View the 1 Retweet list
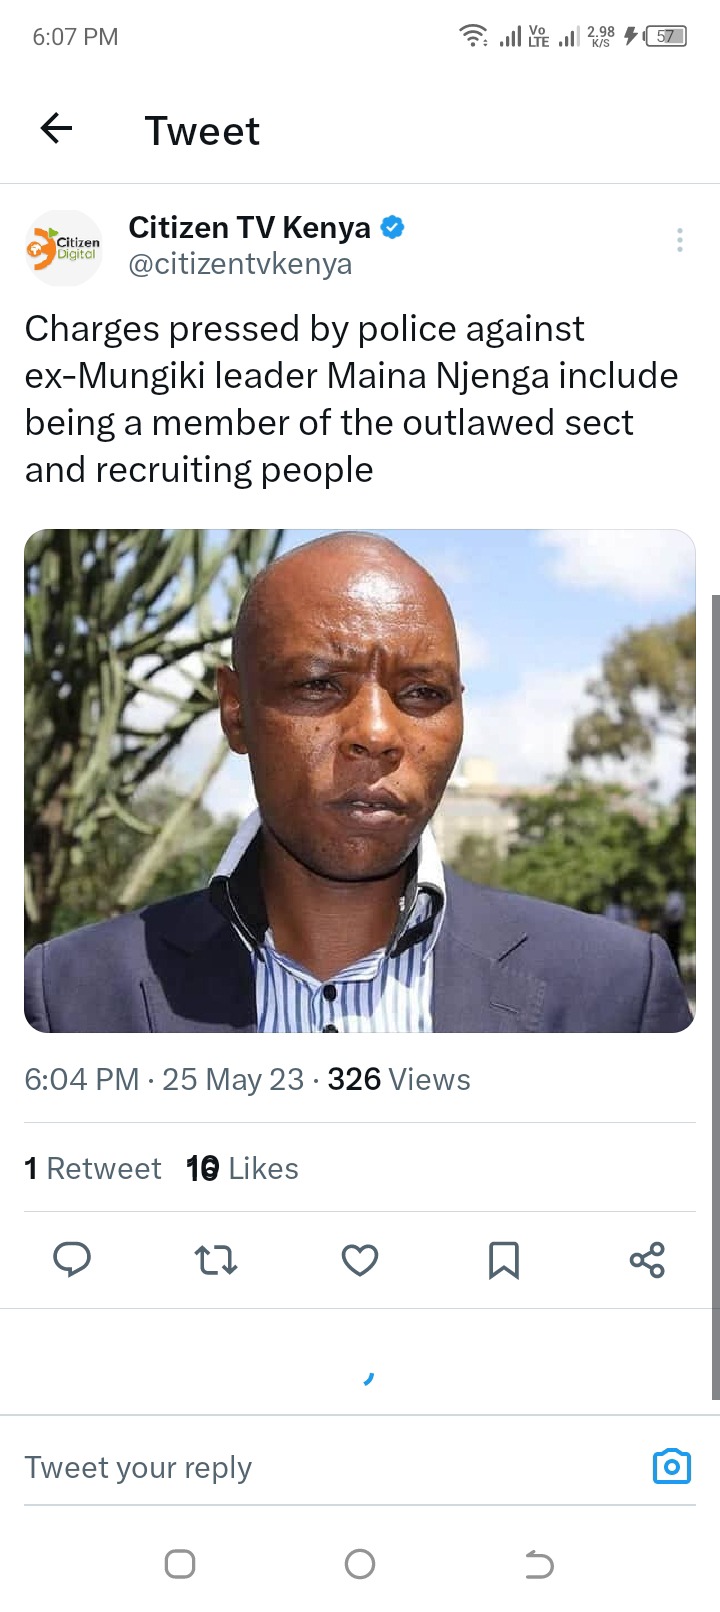This screenshot has height=1612, width=720. tap(93, 1168)
